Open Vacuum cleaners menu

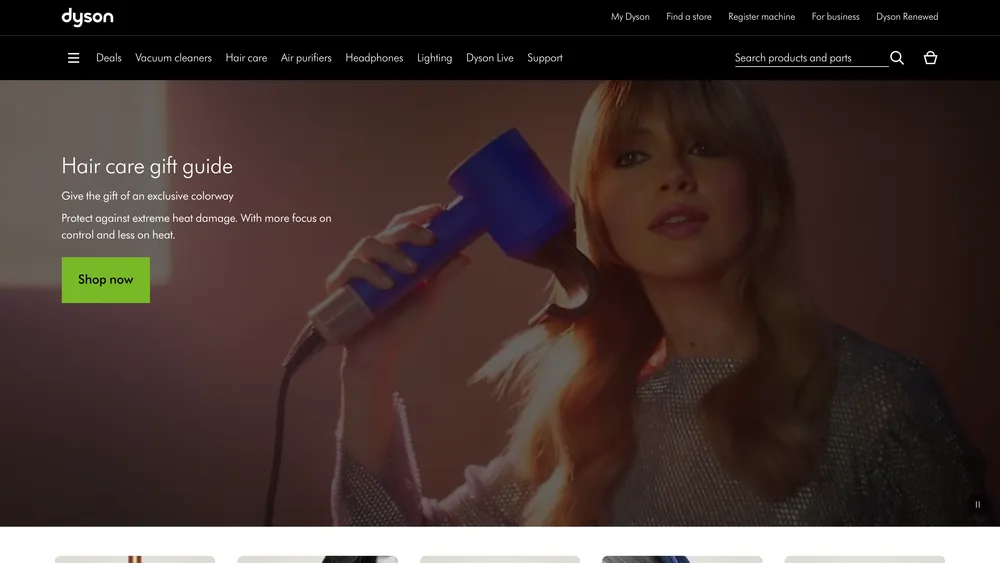pyautogui.click(x=173, y=58)
